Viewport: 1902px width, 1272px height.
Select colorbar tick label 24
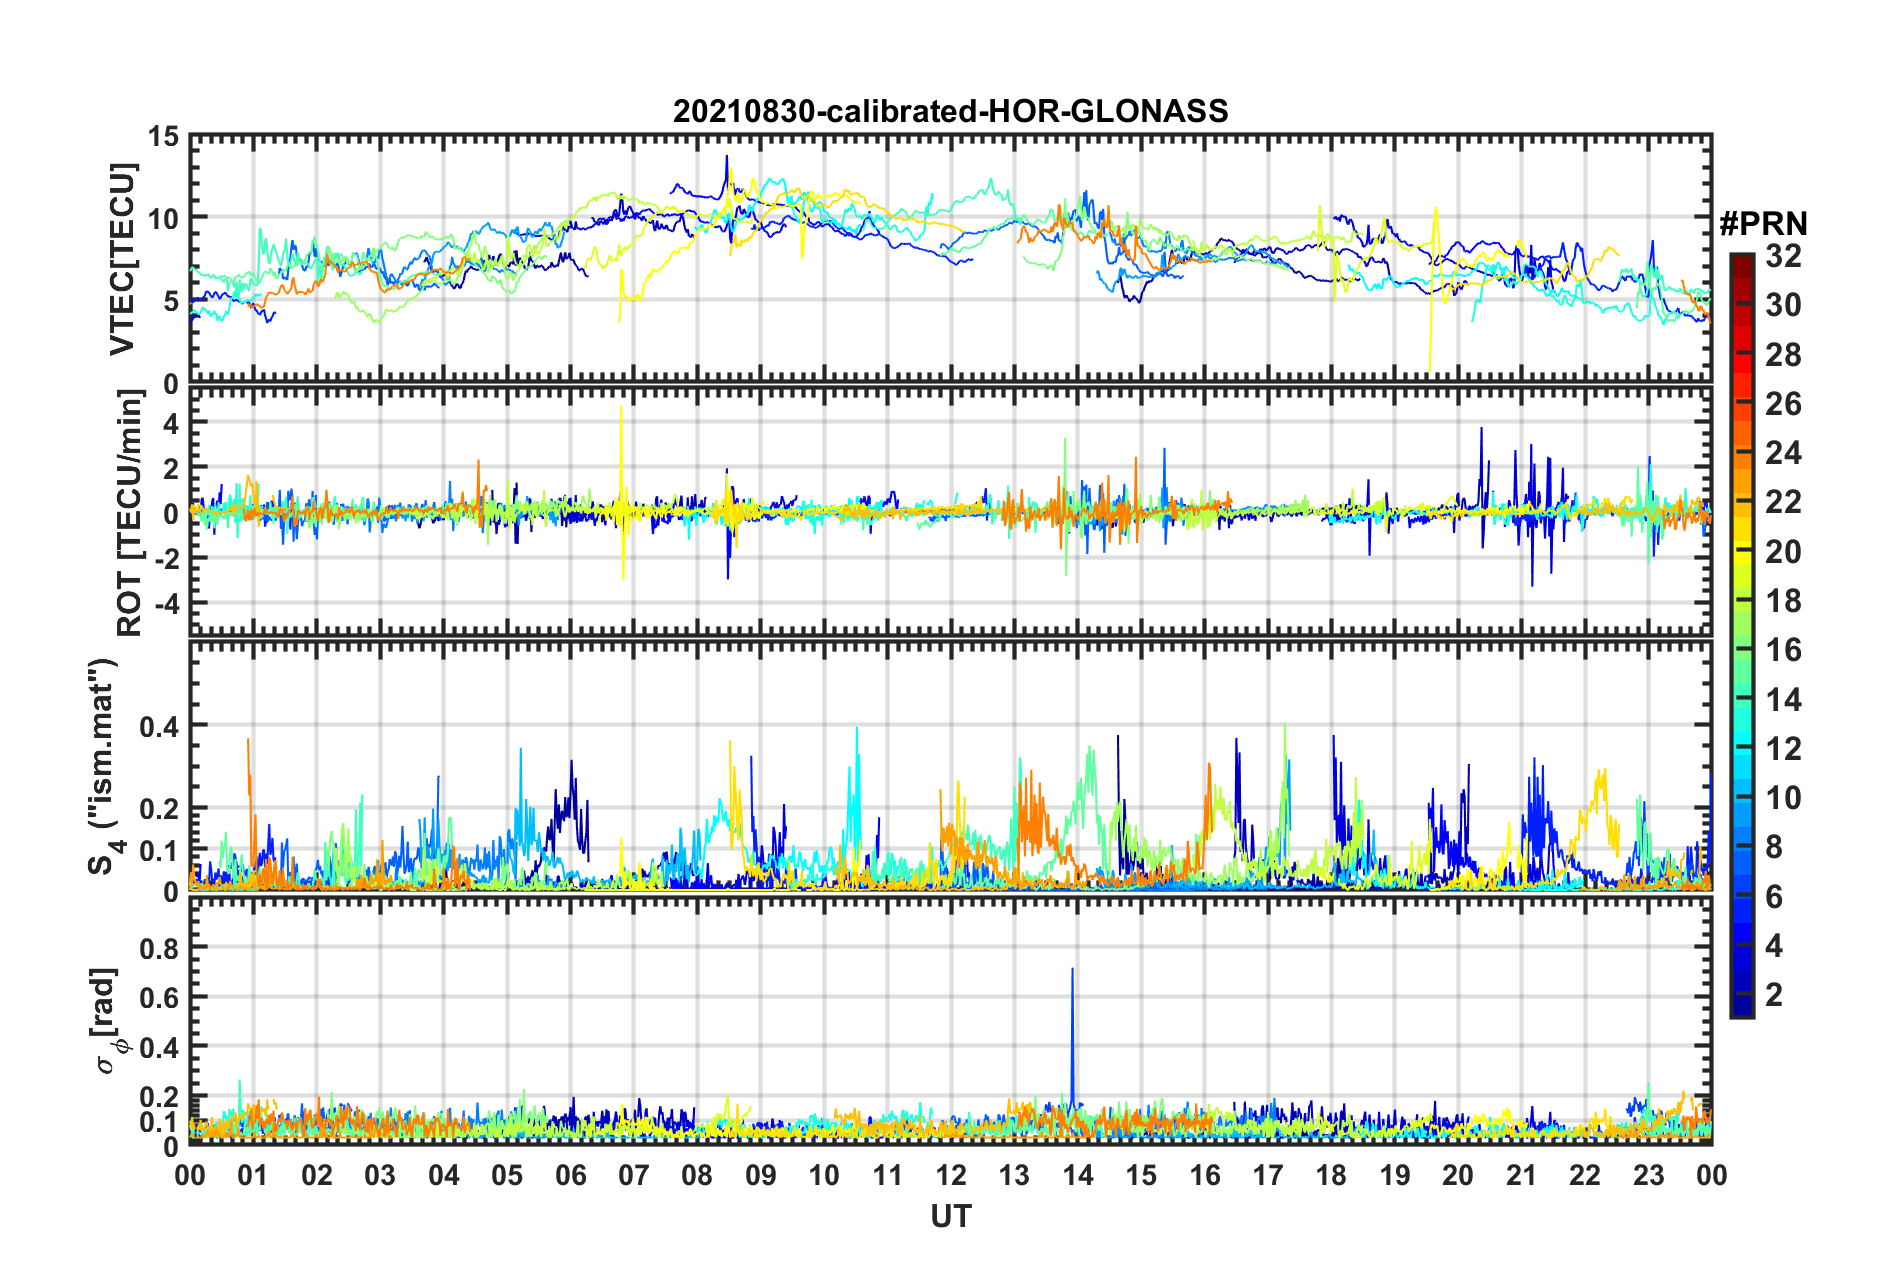pyautogui.click(x=1783, y=453)
